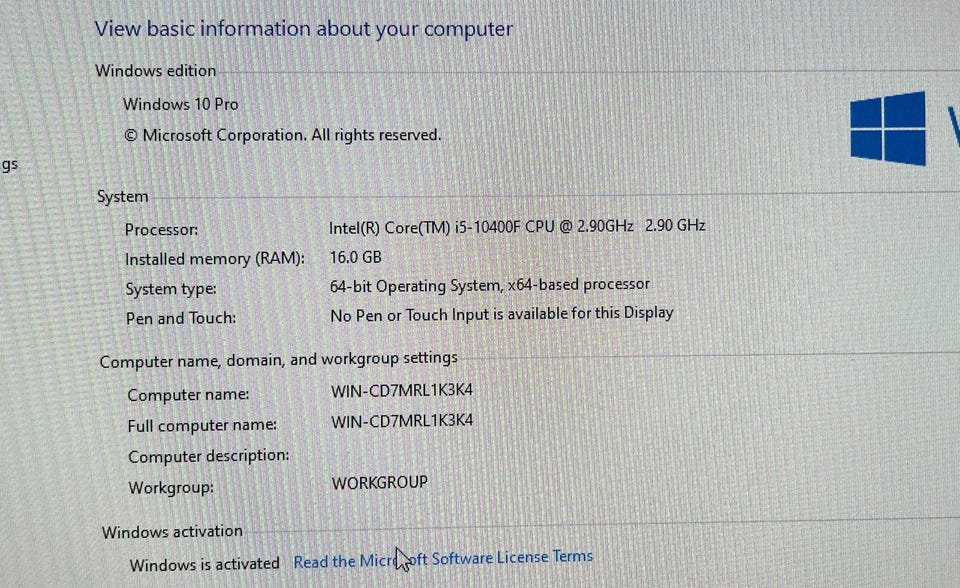Select the processor value Intel Core i5-10400F
Viewport: 960px width, 588px height.
[517, 227]
